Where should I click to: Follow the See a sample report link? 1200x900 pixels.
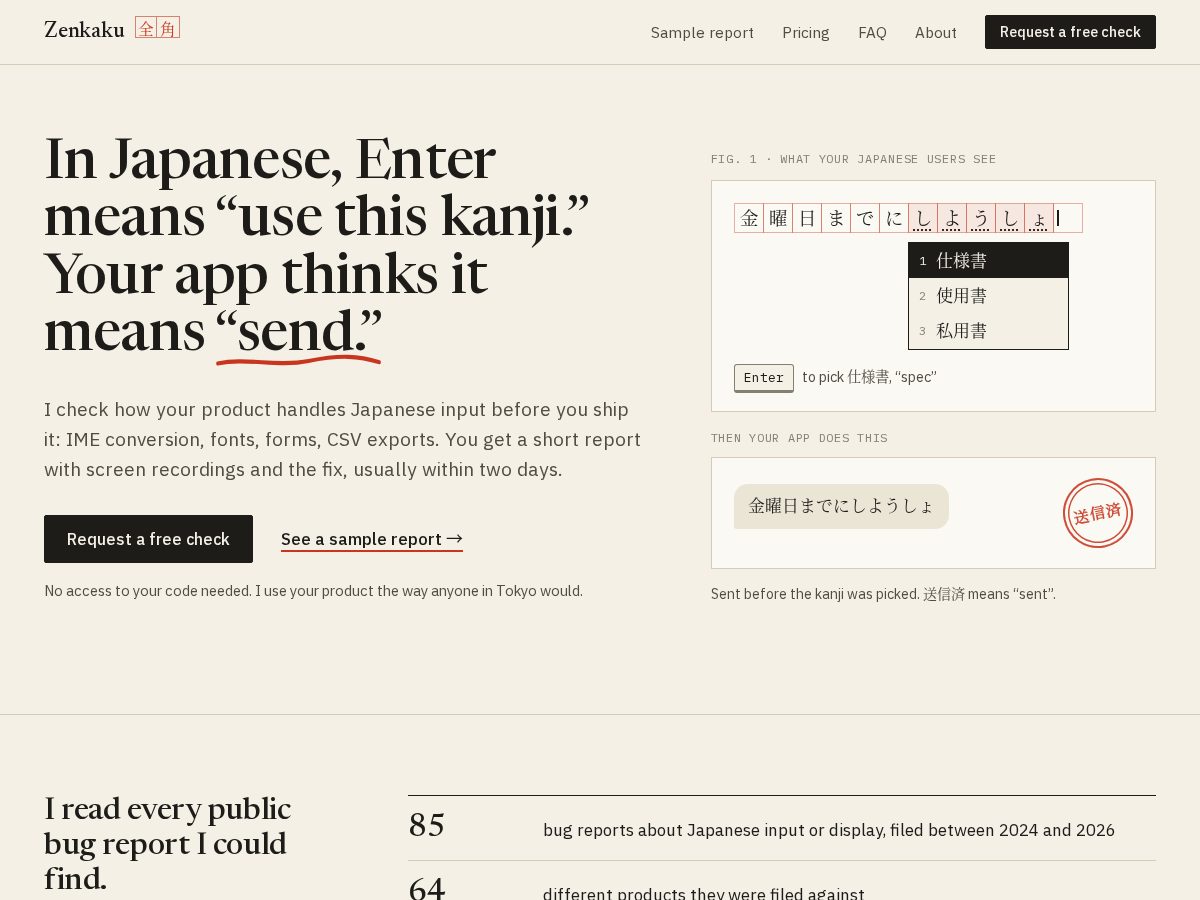[x=372, y=540]
